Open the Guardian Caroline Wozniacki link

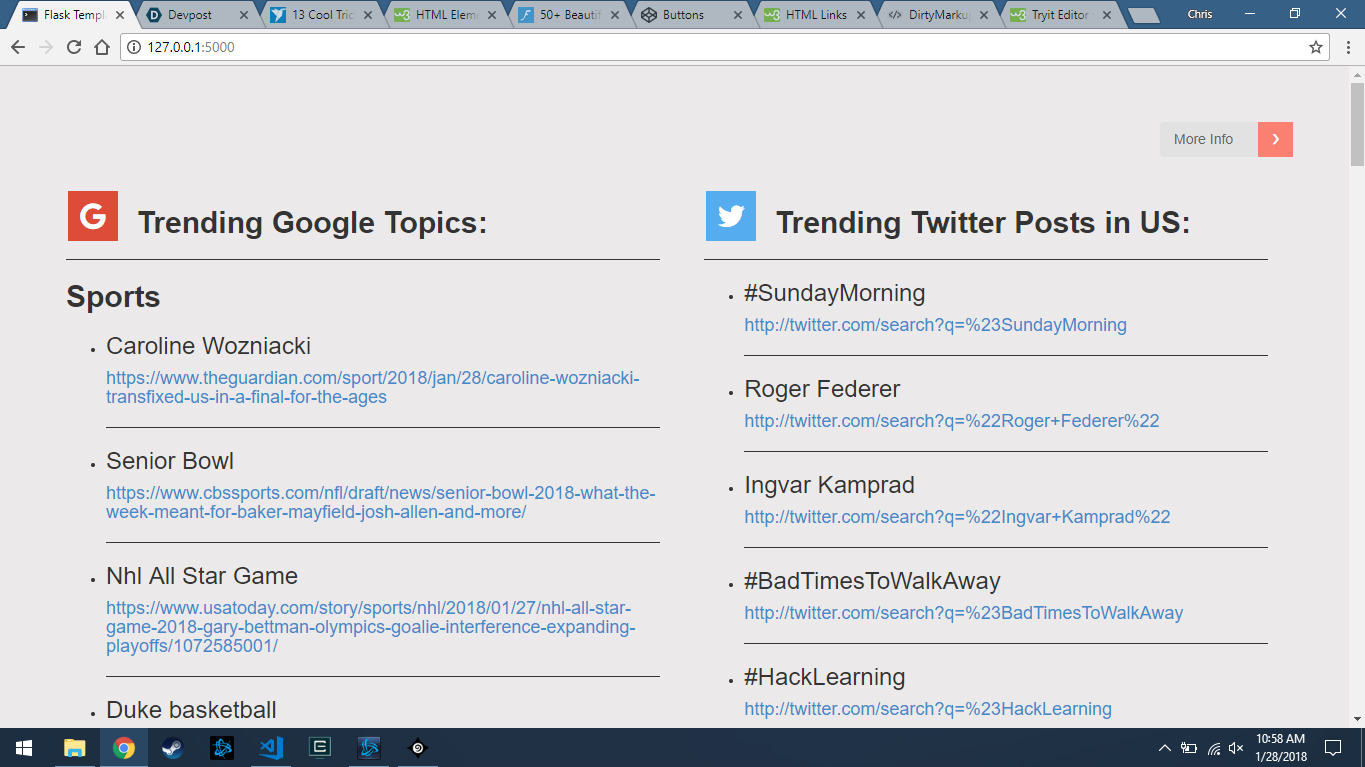click(373, 387)
